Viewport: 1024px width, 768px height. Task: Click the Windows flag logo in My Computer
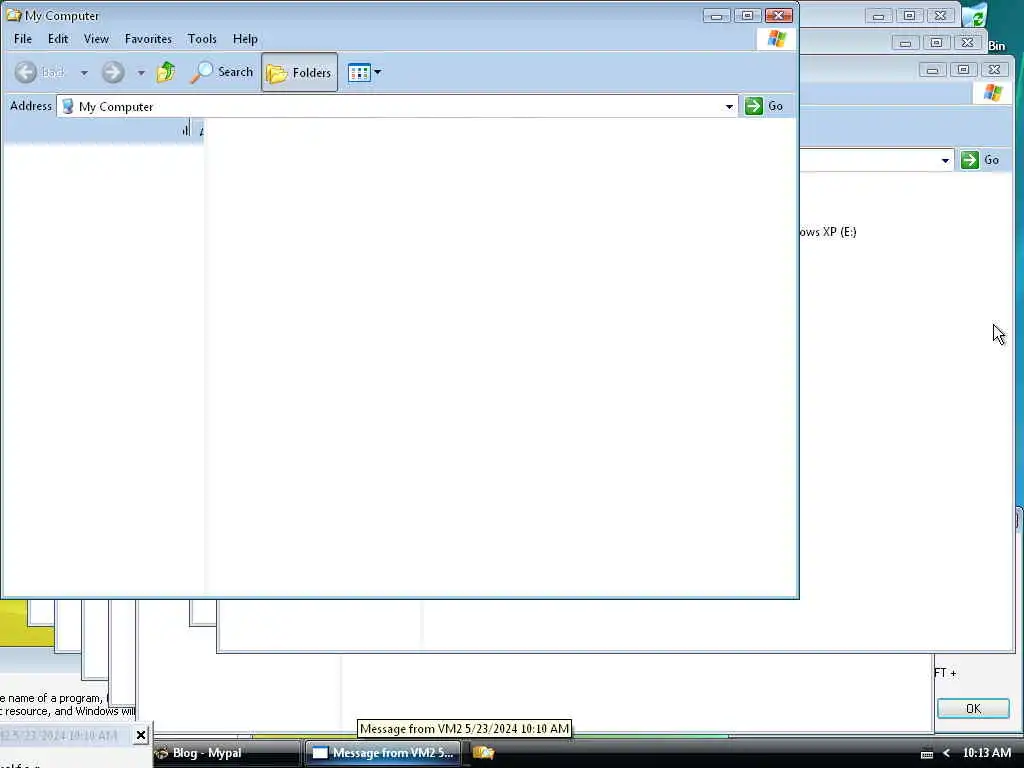776,39
